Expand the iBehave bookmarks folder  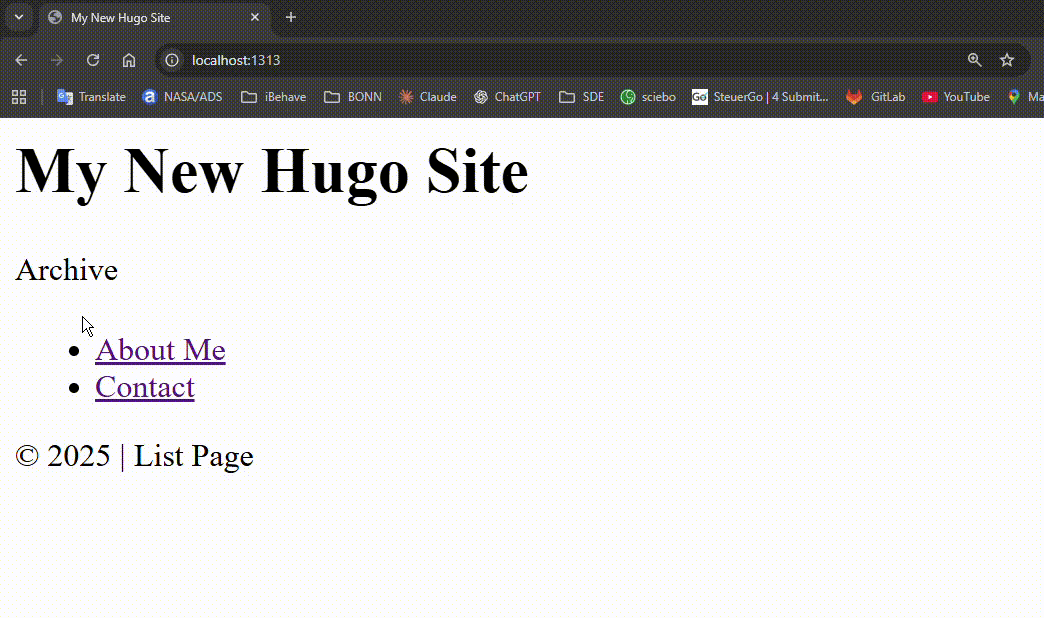click(273, 97)
